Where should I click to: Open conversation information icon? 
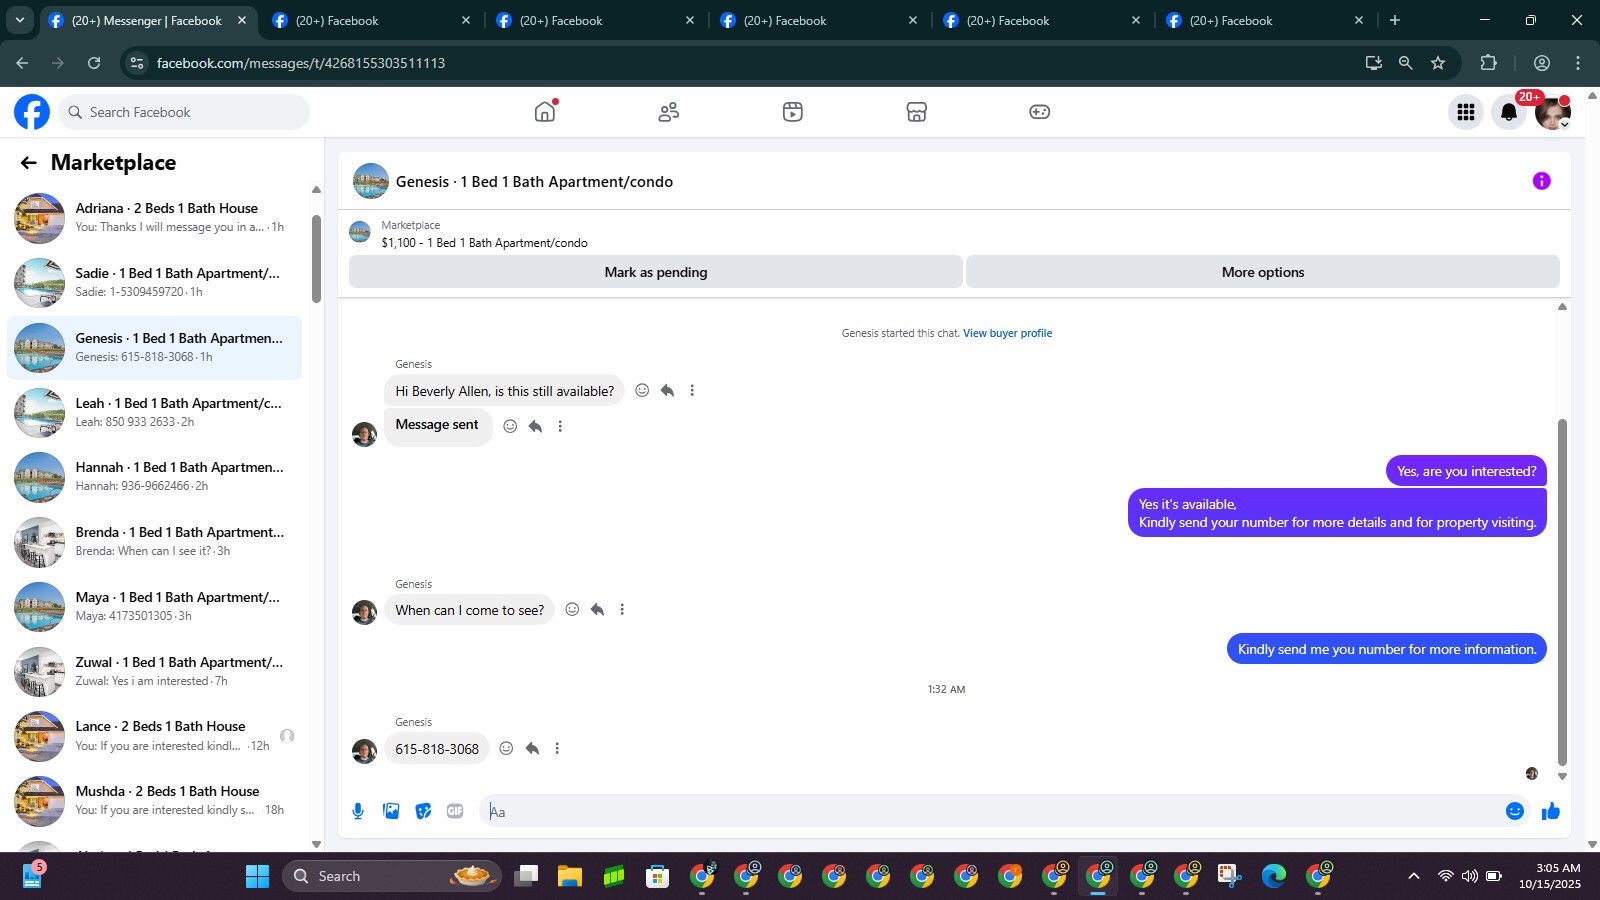pyautogui.click(x=1541, y=181)
